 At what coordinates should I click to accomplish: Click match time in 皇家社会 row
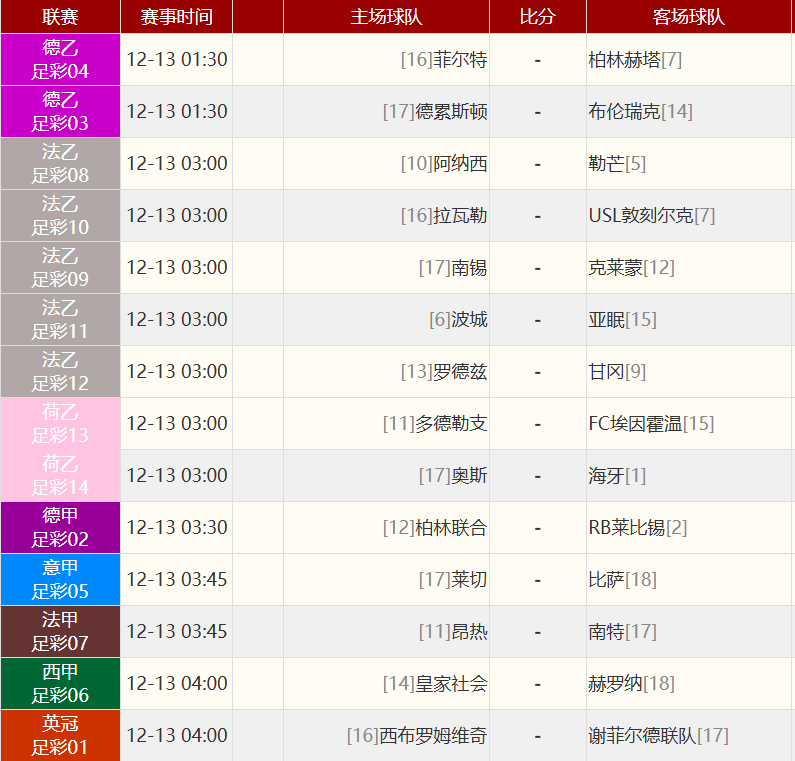176,683
